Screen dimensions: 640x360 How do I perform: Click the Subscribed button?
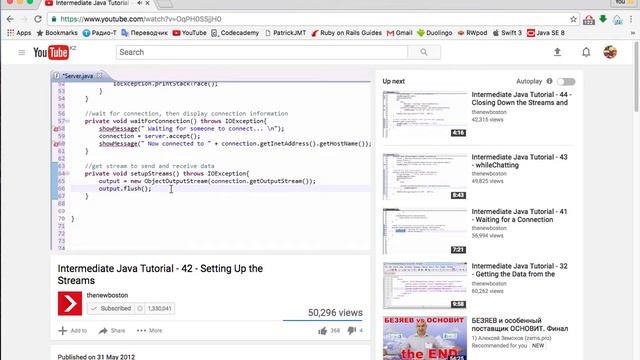point(111,309)
